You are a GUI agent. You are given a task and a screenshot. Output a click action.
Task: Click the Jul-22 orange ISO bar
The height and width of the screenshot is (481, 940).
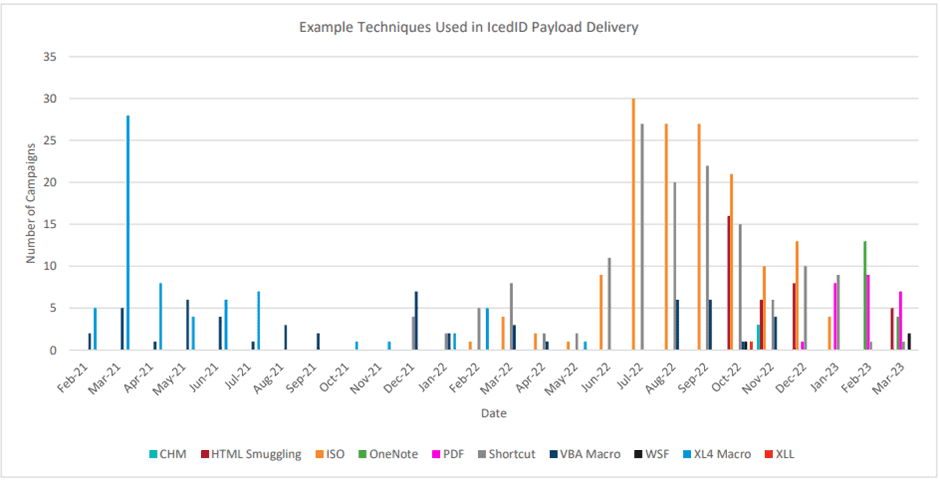[x=633, y=224]
